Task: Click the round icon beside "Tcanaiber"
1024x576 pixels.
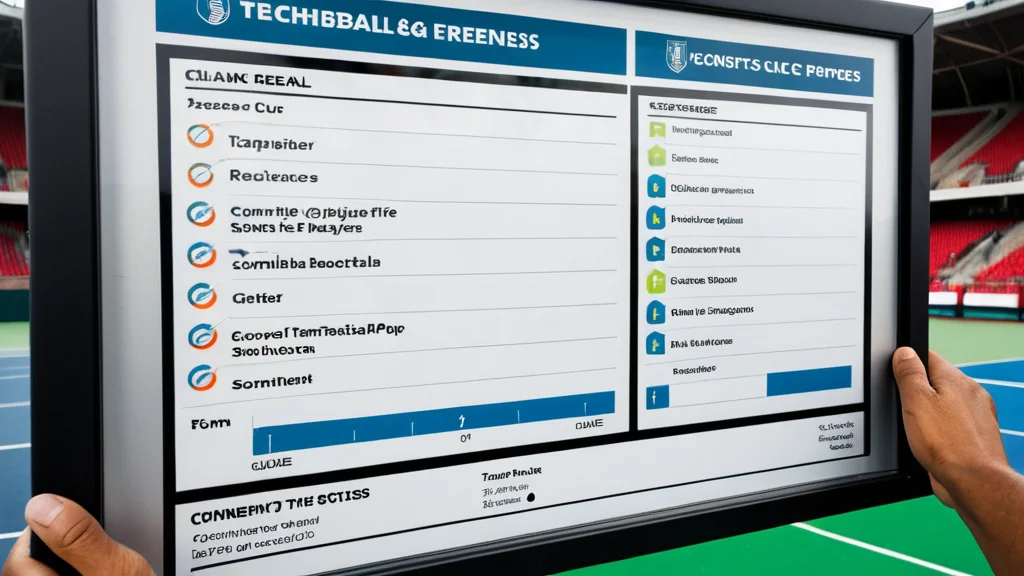Action: pos(200,136)
